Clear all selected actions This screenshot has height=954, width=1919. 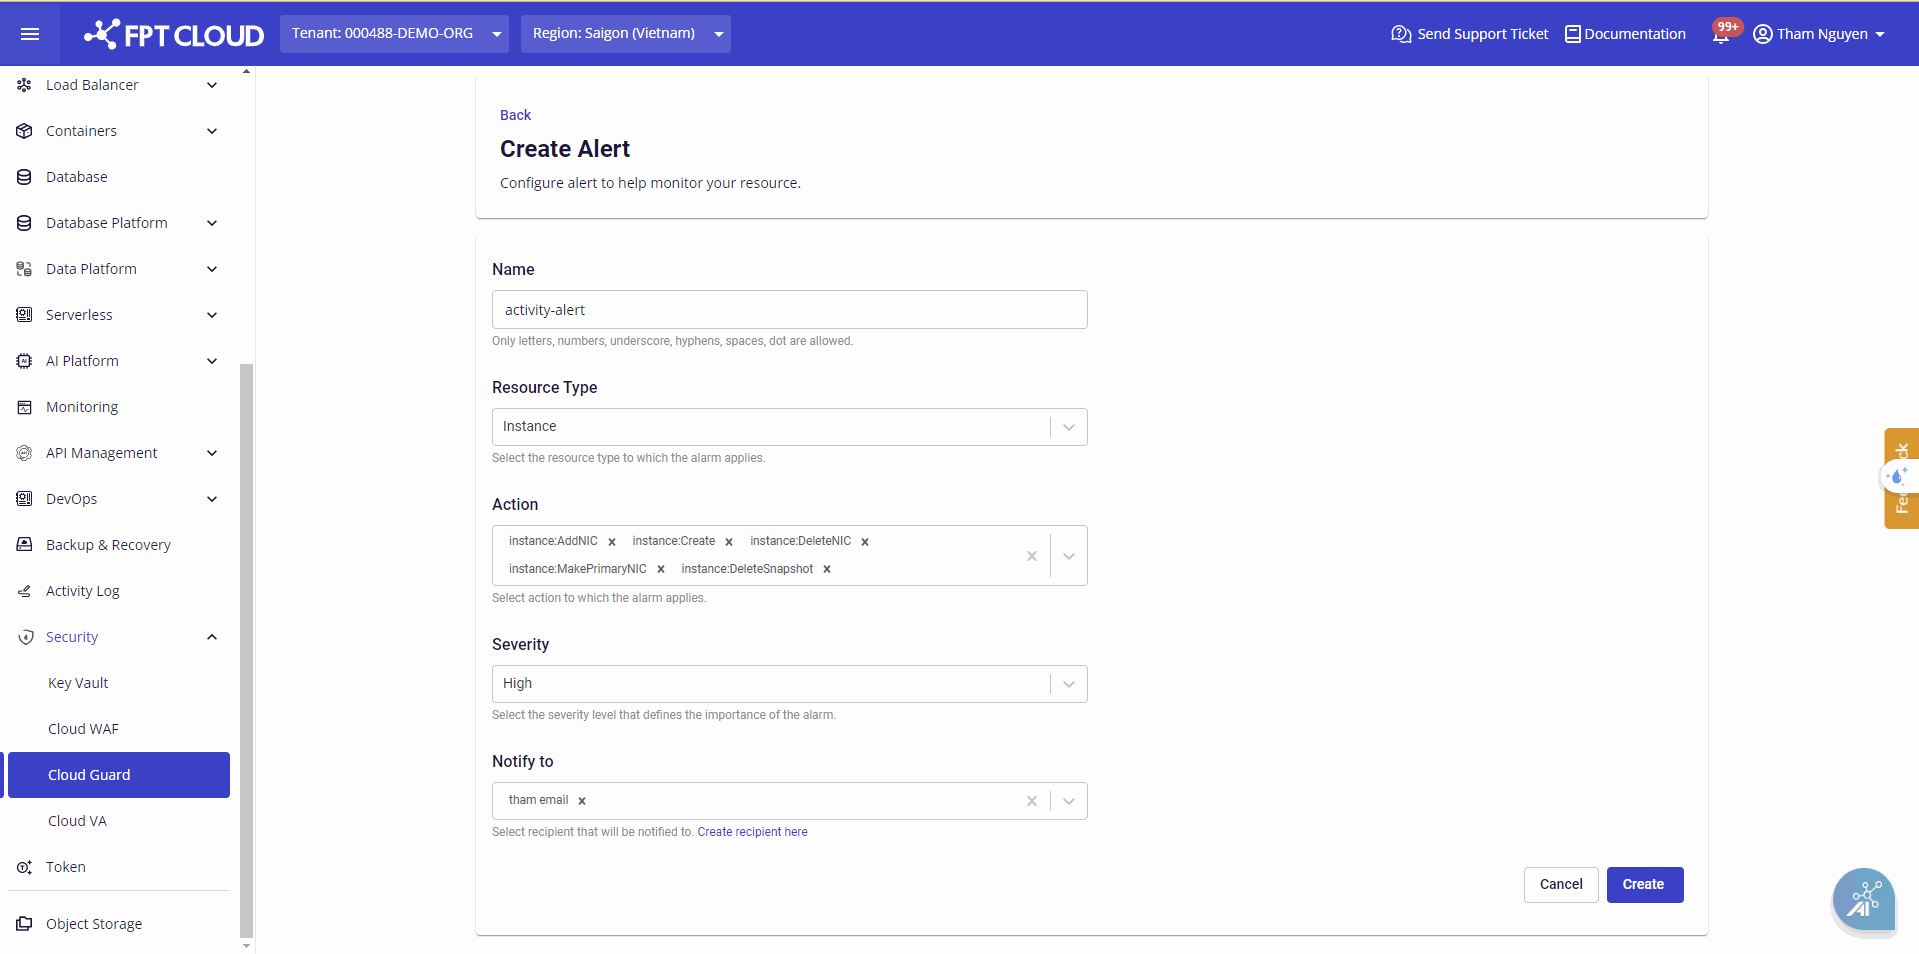point(1032,556)
